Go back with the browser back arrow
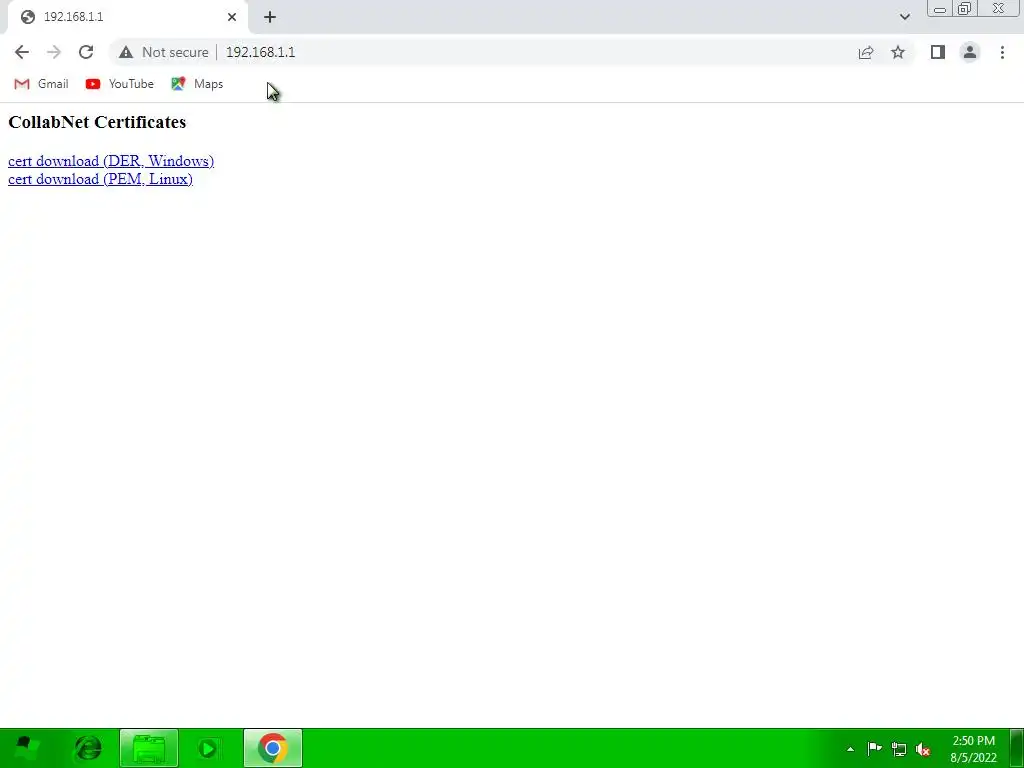This screenshot has height=768, width=1024. (x=22, y=52)
